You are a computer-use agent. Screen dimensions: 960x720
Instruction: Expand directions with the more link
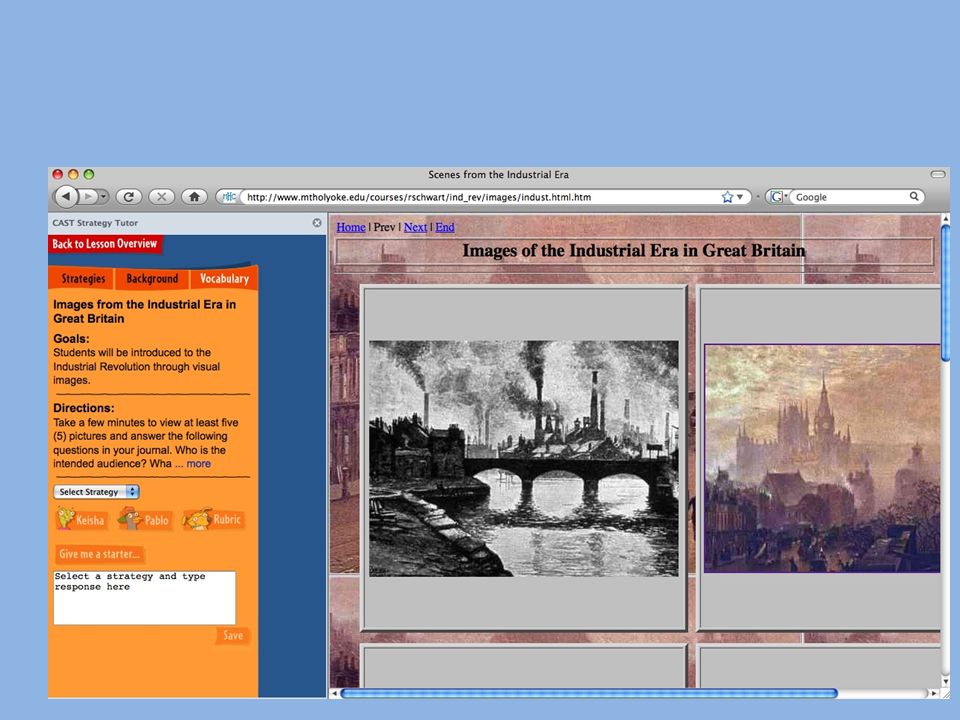coord(198,463)
